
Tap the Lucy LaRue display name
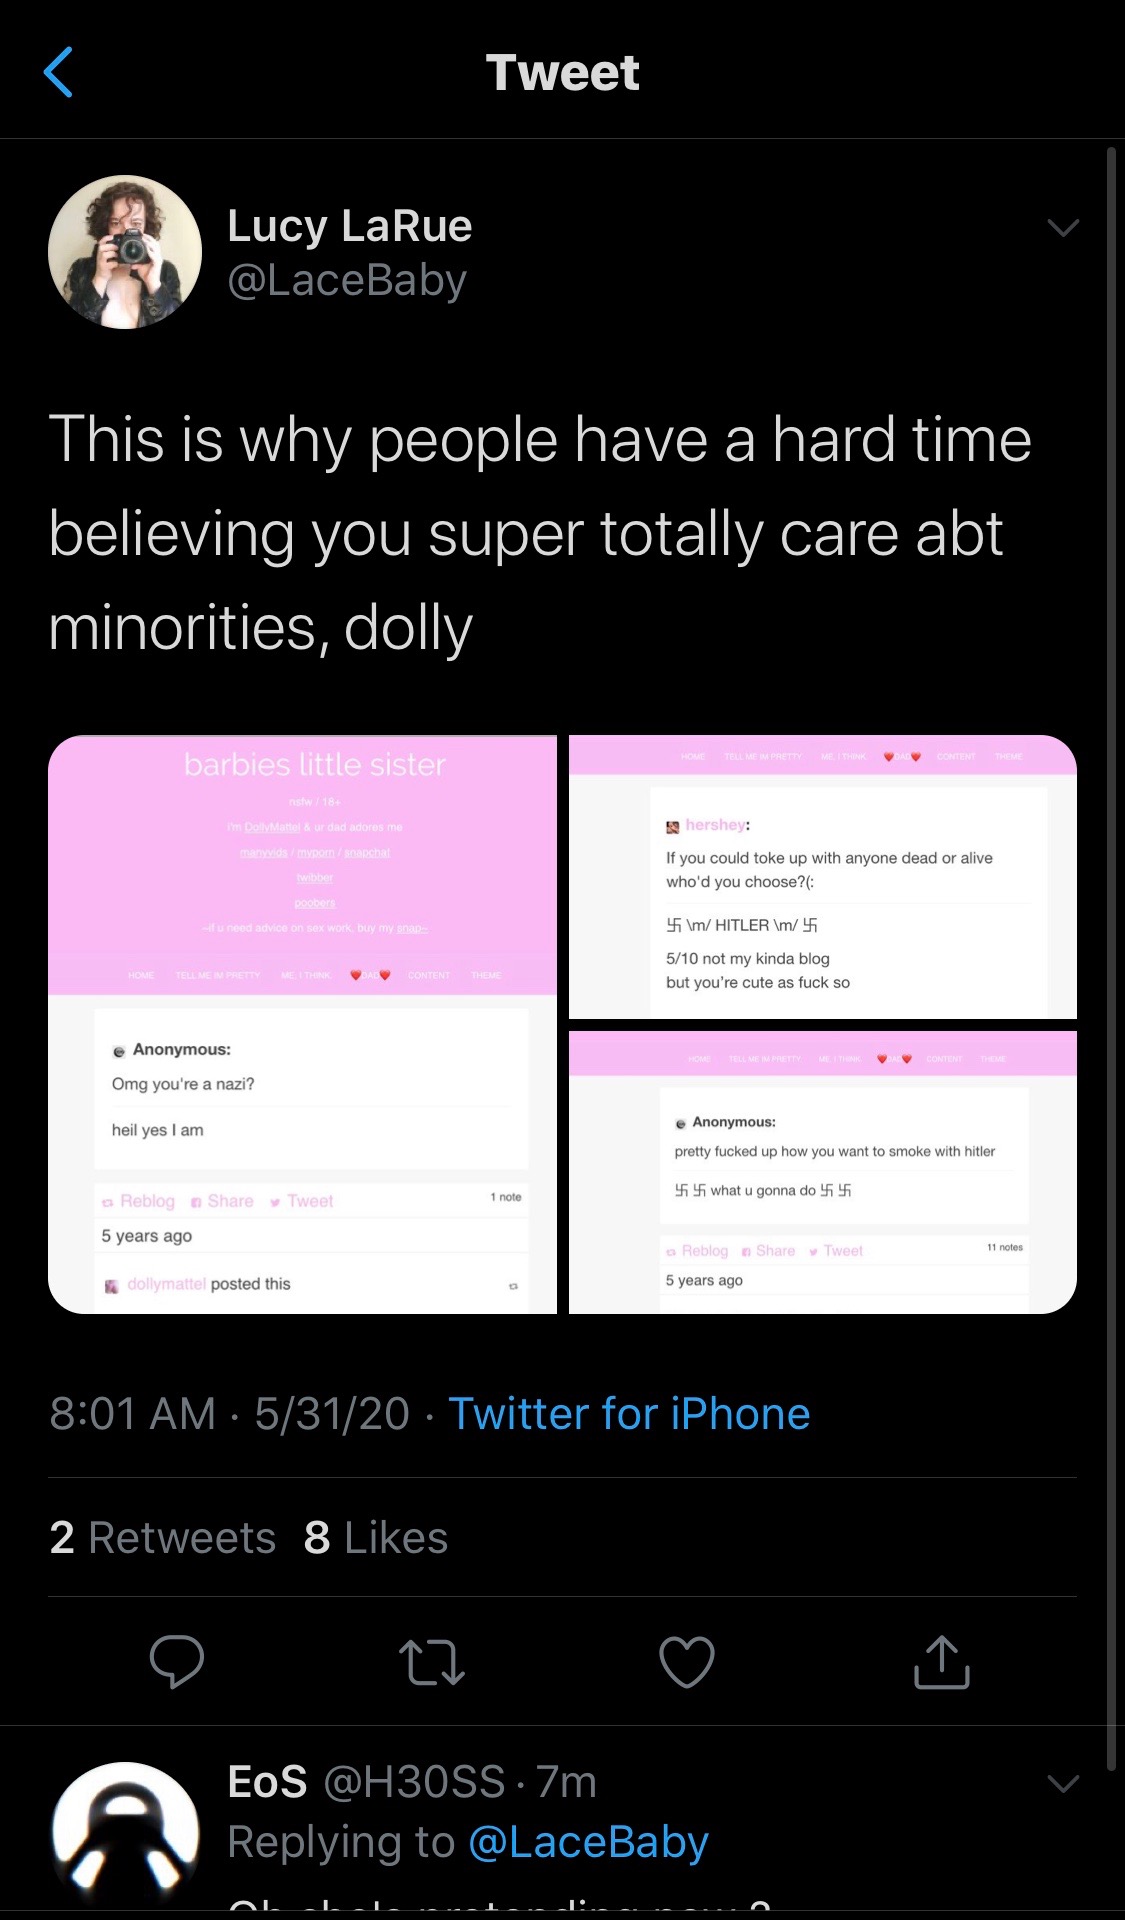coord(350,226)
